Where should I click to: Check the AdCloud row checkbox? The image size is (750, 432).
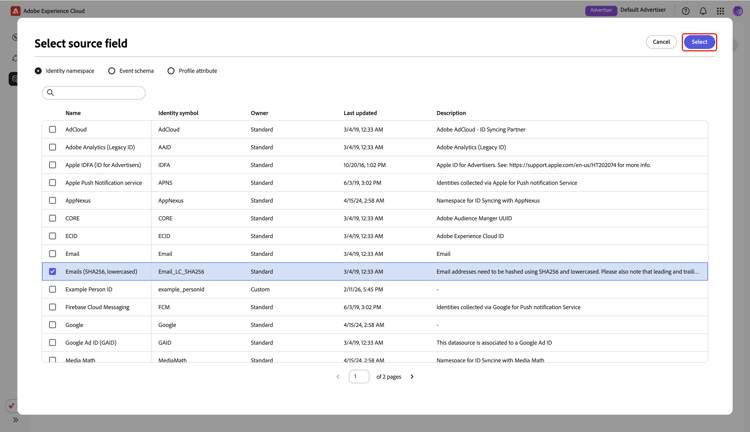53,129
